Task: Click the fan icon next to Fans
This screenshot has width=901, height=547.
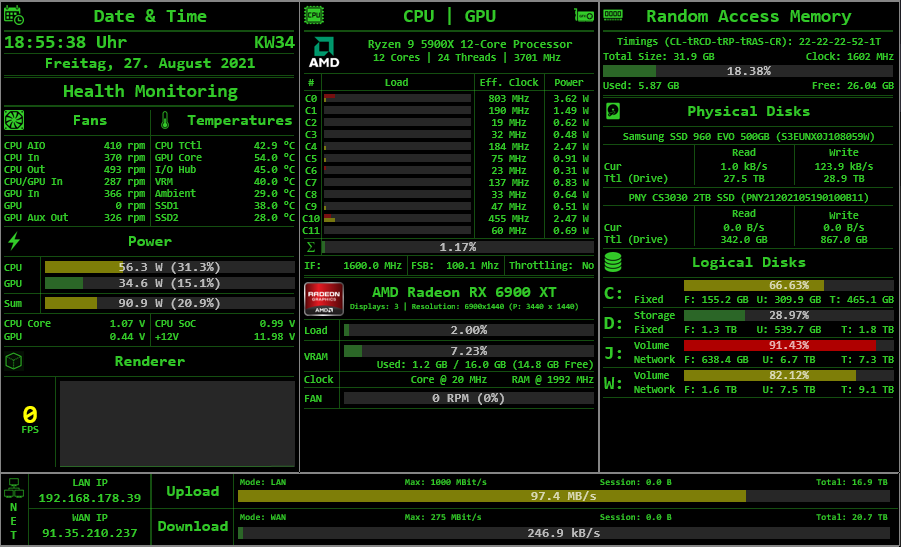Action: coord(14,120)
